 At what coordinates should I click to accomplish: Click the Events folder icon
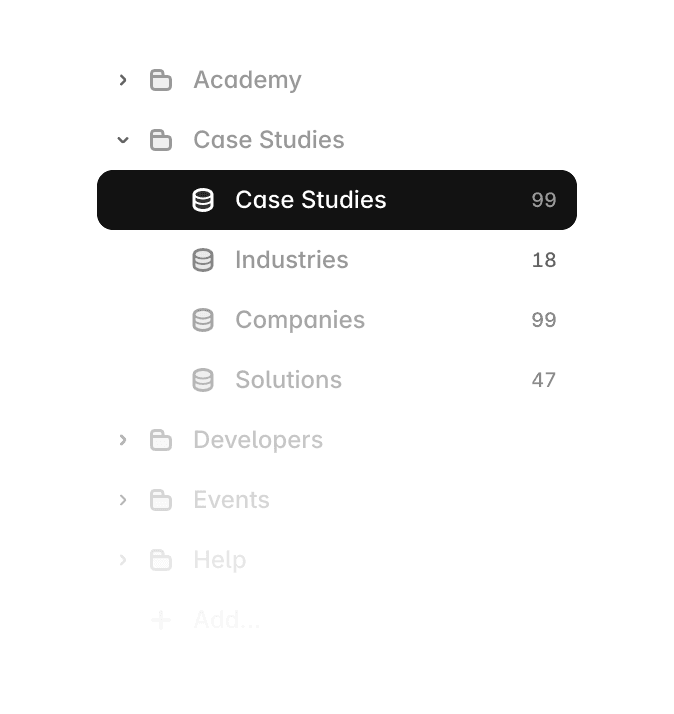(161, 500)
